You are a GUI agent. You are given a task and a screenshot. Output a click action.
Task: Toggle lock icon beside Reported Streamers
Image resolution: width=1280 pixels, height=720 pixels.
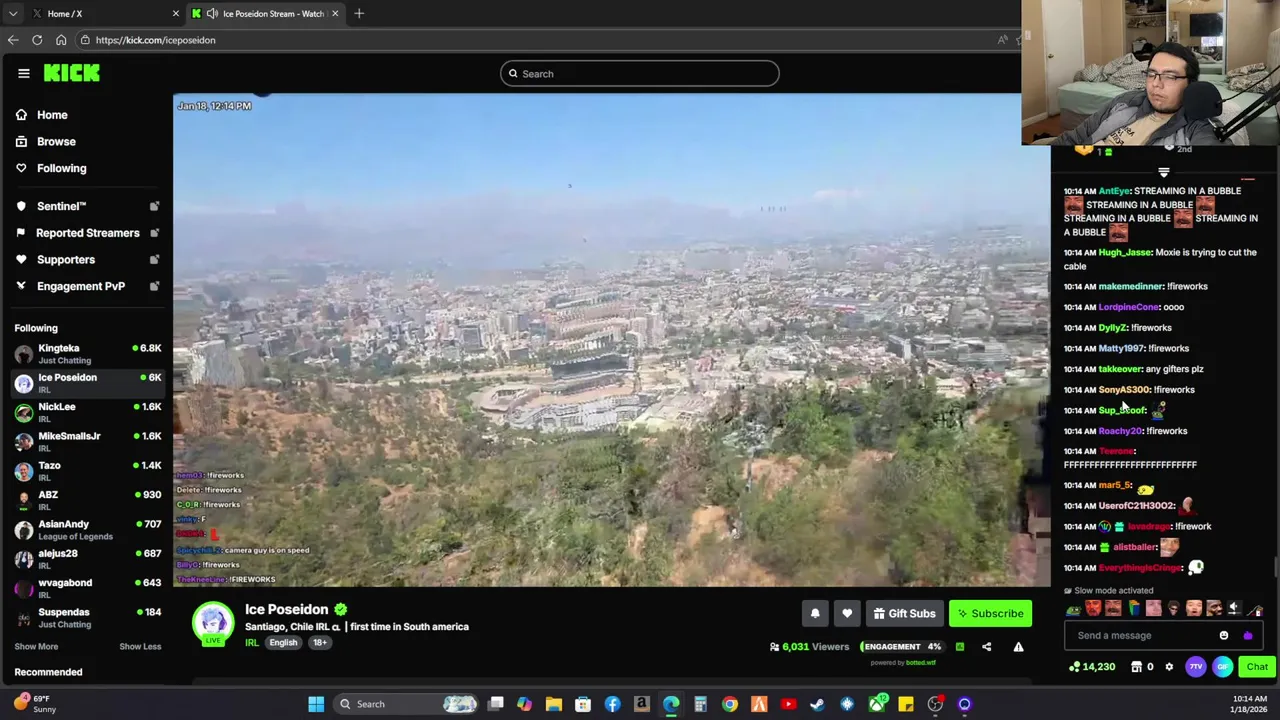(x=154, y=233)
